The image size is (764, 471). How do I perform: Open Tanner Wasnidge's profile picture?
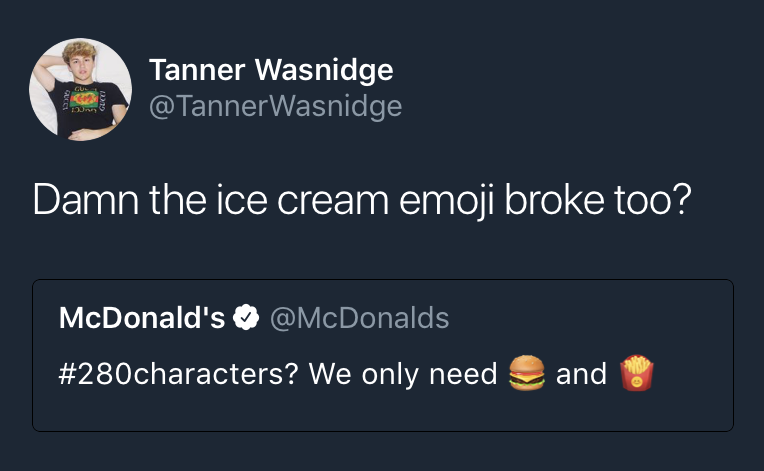(x=80, y=89)
